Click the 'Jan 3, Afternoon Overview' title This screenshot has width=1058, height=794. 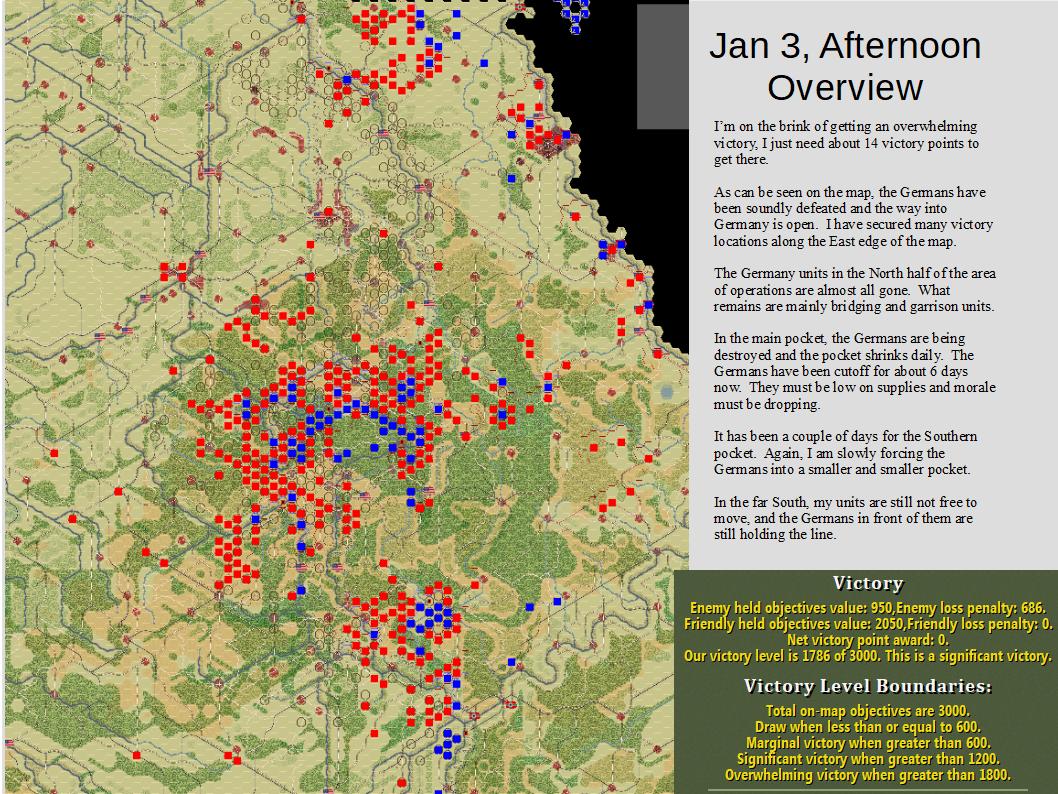pyautogui.click(x=845, y=66)
